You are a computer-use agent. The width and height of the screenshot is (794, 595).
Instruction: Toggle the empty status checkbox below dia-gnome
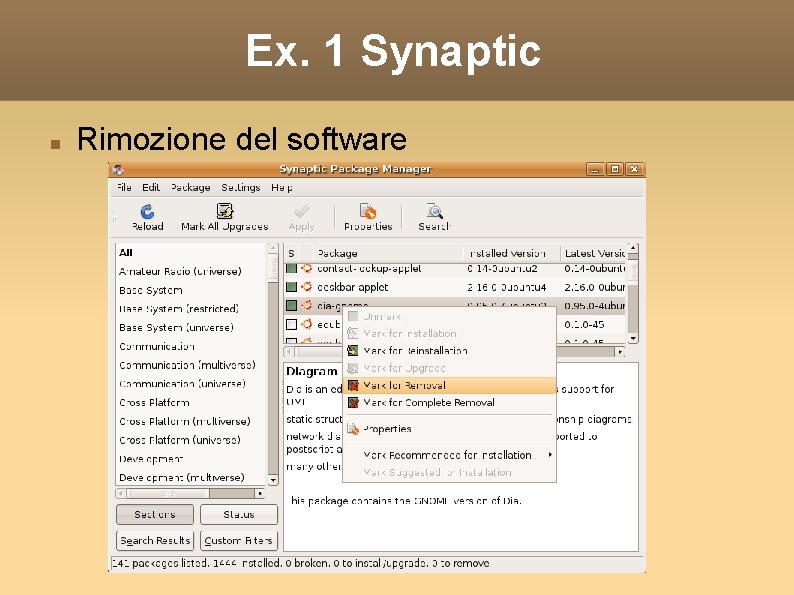pyautogui.click(x=291, y=324)
